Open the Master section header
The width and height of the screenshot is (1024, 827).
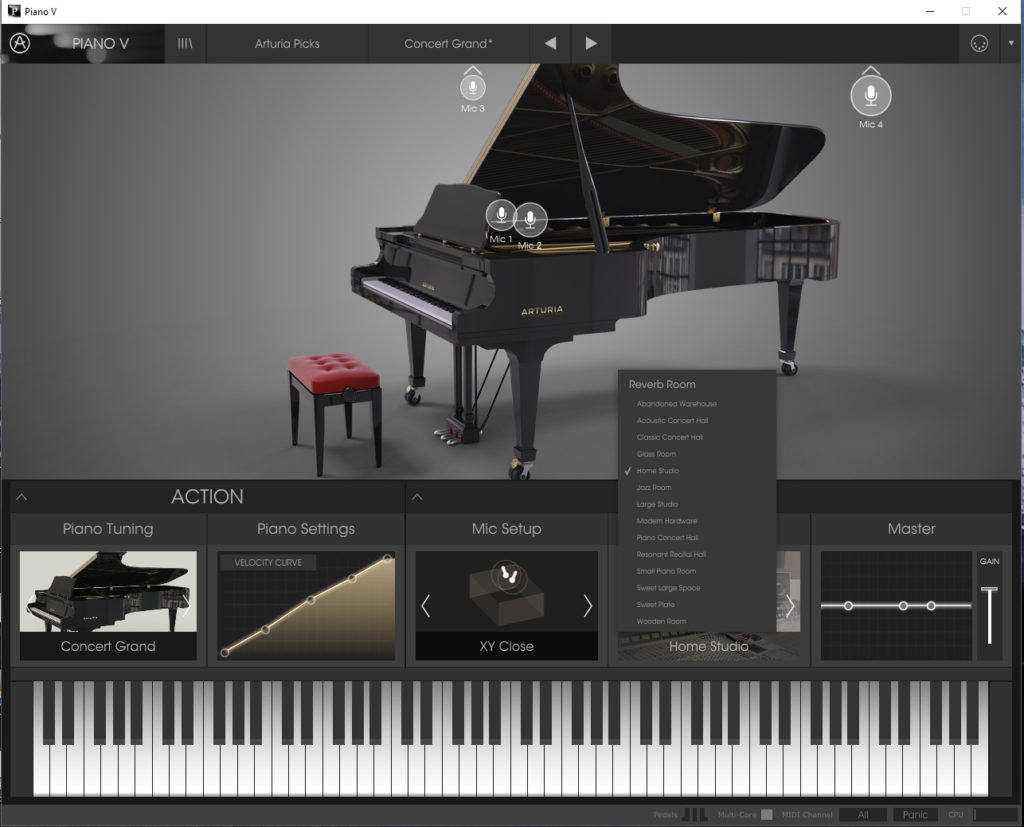click(x=911, y=529)
